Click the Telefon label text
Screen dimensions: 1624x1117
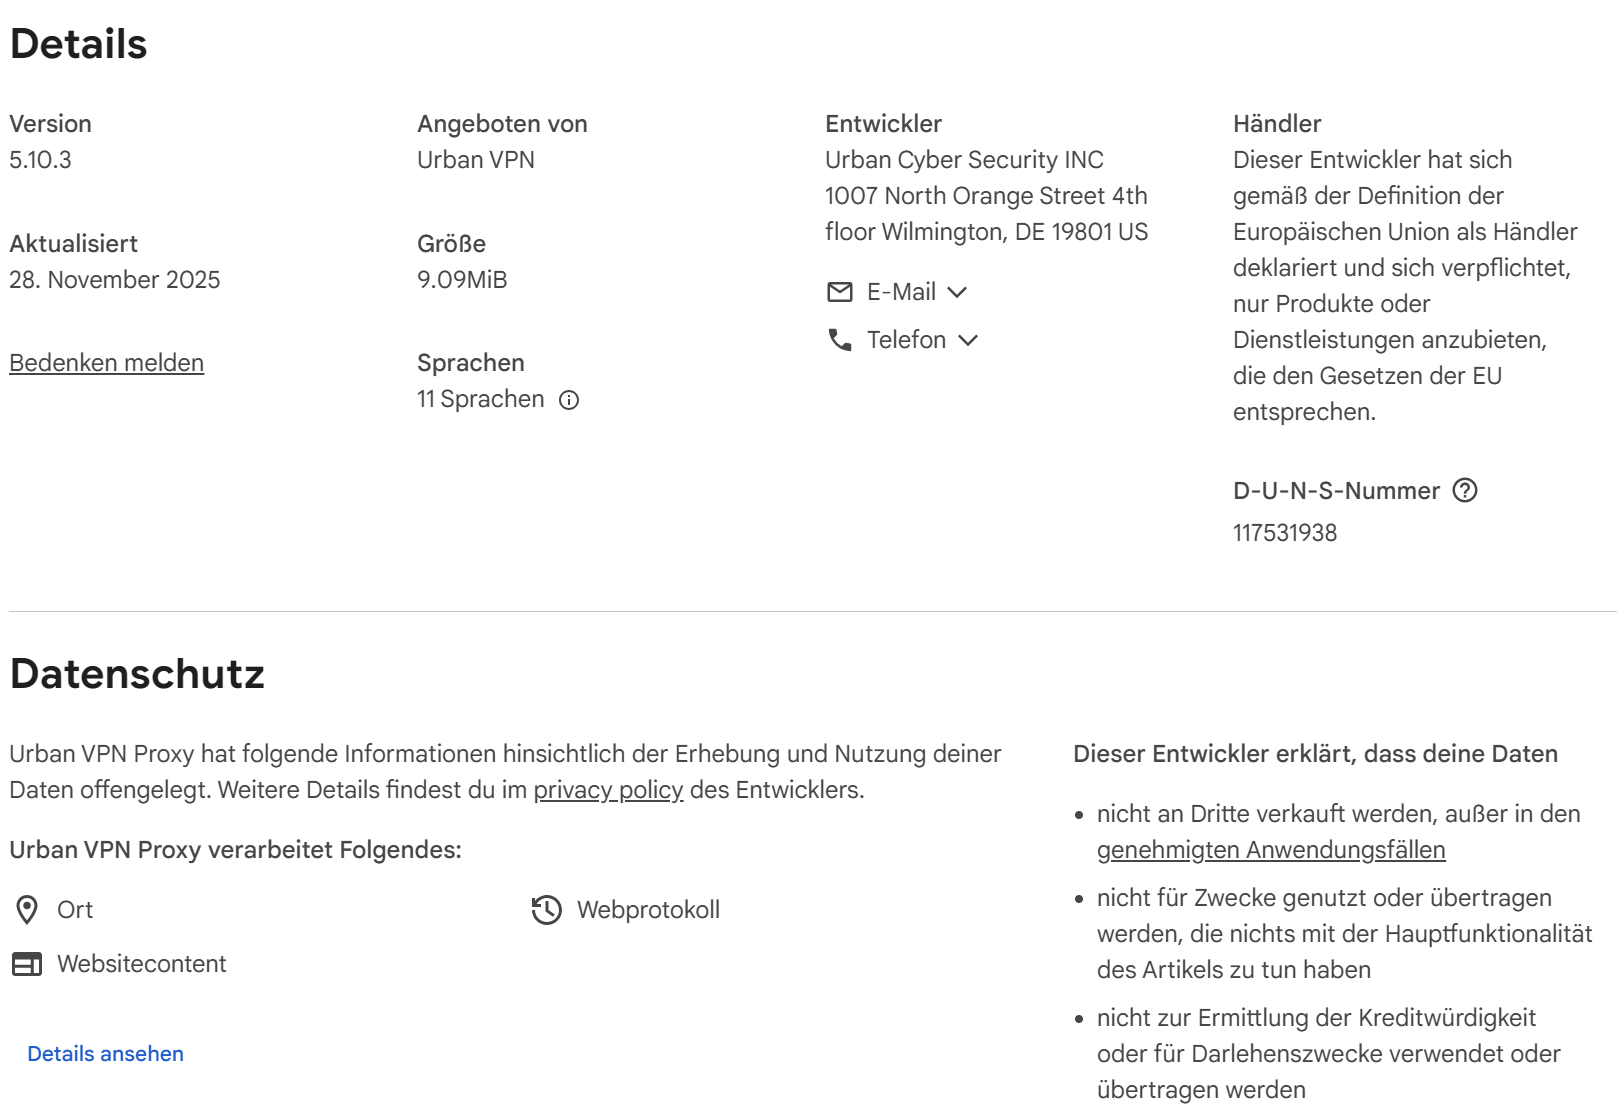906,340
